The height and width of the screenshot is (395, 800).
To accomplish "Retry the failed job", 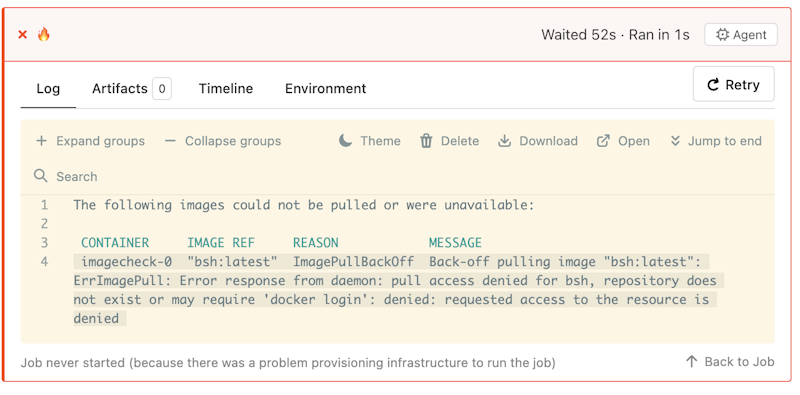I will pos(733,84).
